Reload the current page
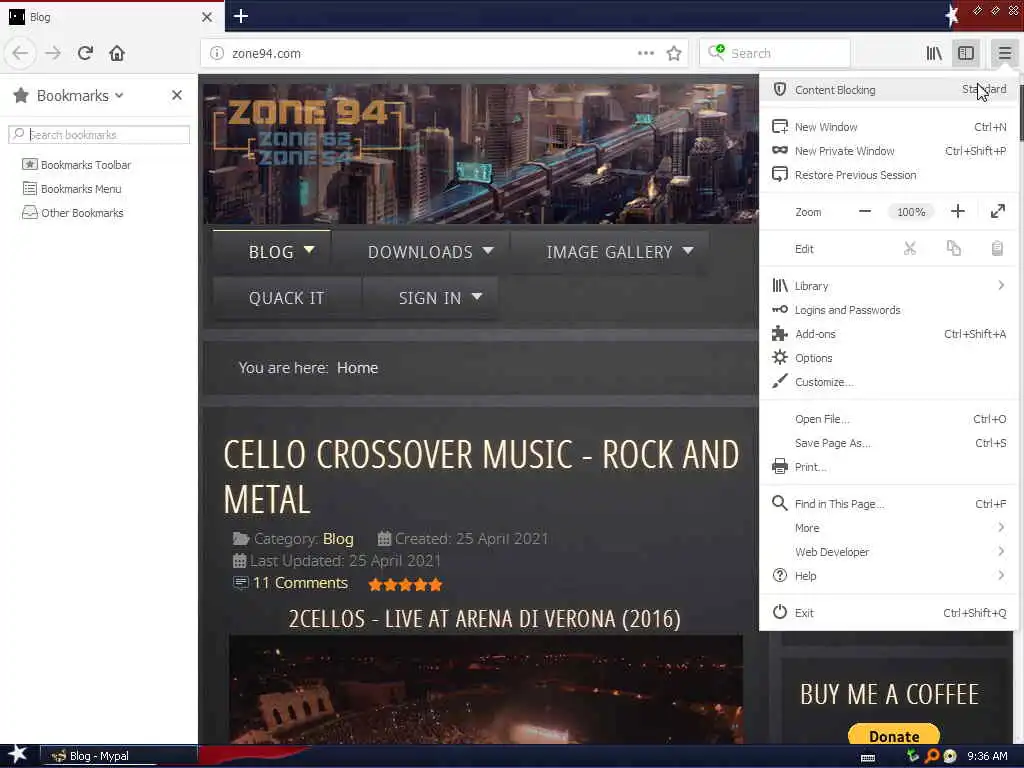This screenshot has width=1024, height=768. [x=86, y=53]
